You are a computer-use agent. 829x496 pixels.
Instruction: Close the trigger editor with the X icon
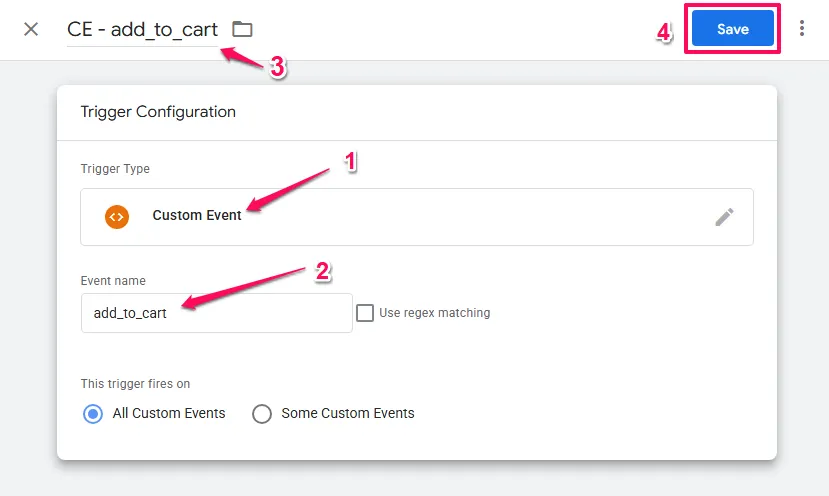(31, 29)
